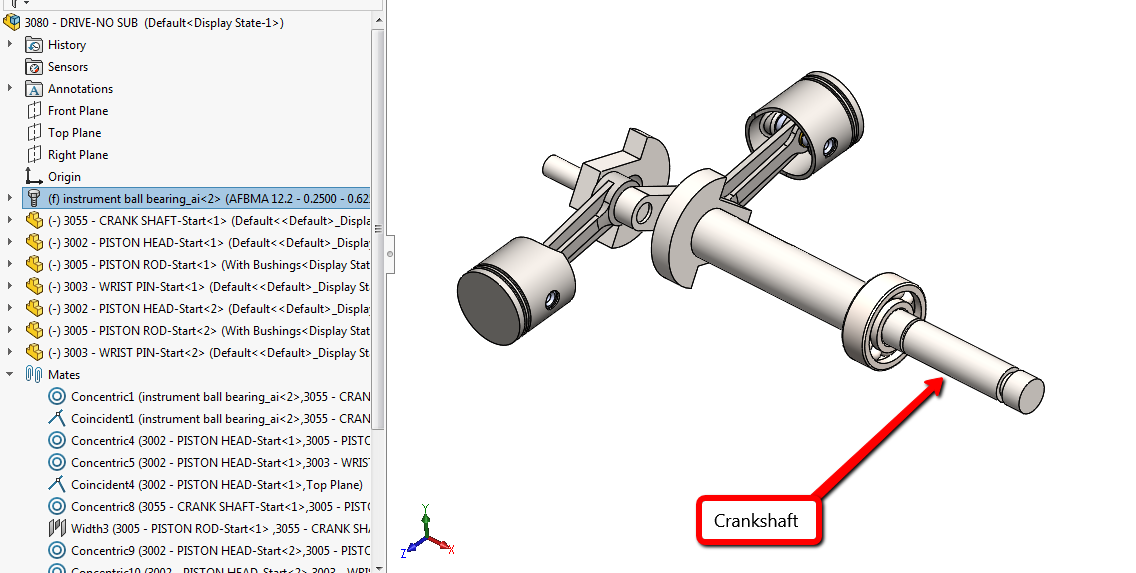Expand the 3002 - PISTON HEAD-Start<2> component

coord(9,308)
